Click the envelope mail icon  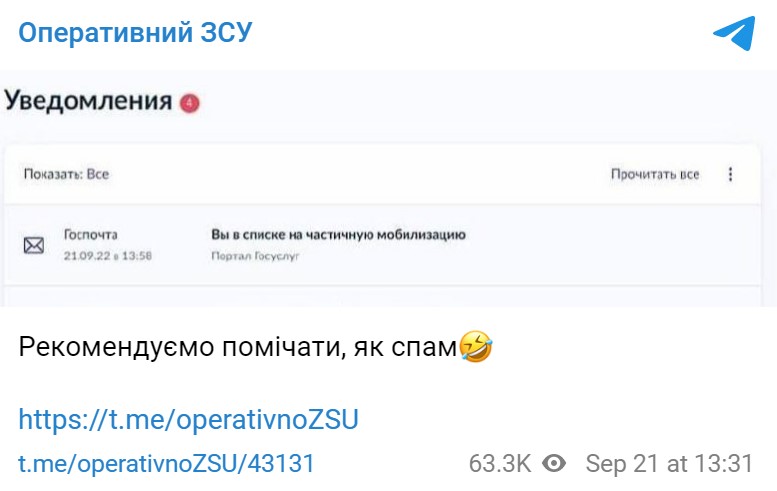pos(34,245)
